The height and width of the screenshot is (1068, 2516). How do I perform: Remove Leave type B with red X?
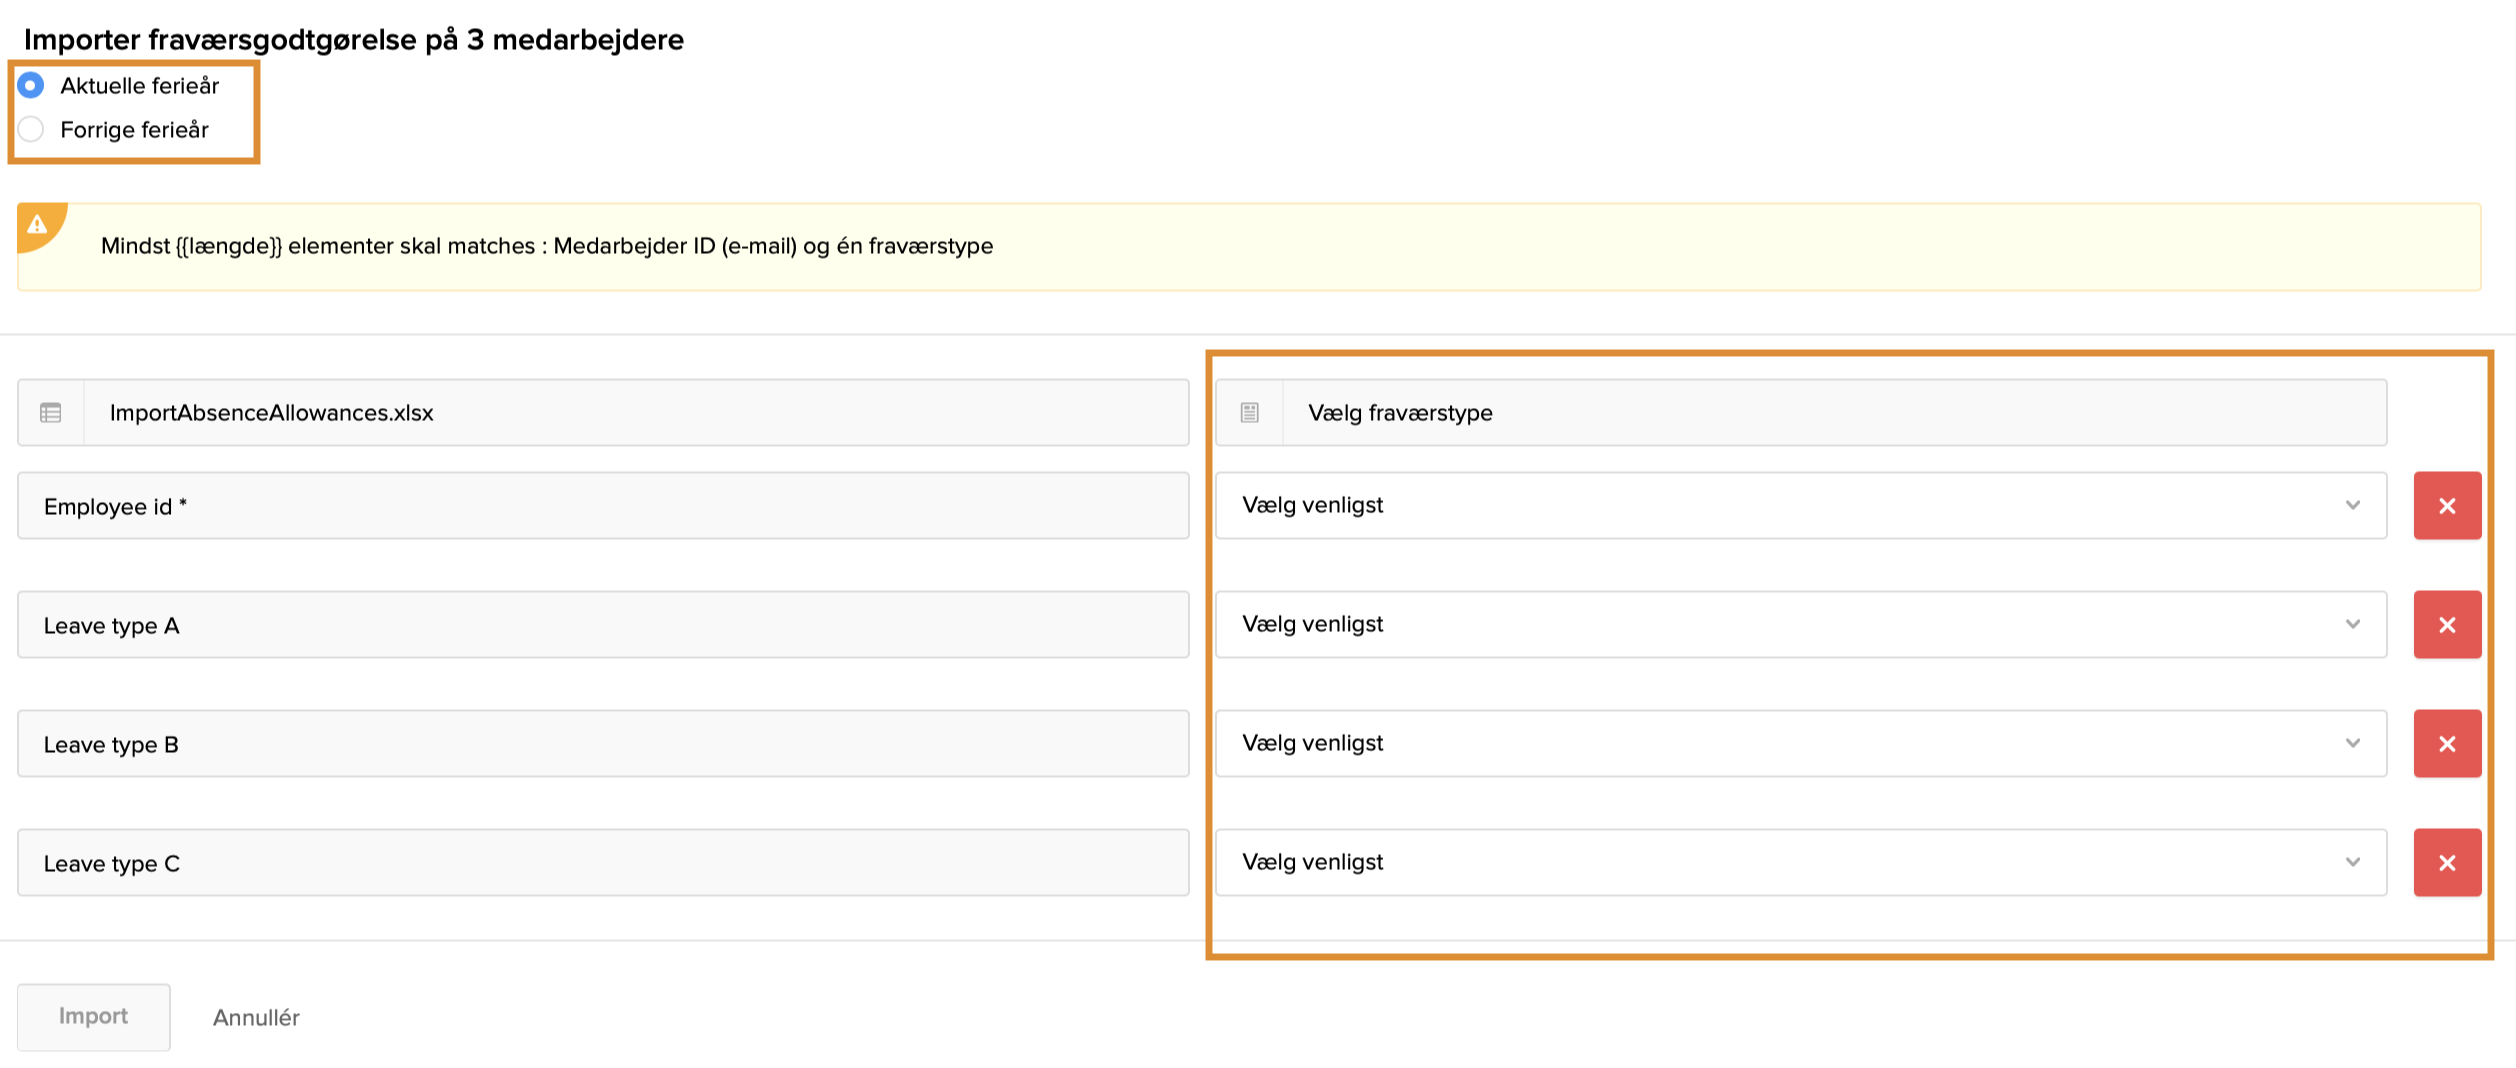[x=2446, y=744]
